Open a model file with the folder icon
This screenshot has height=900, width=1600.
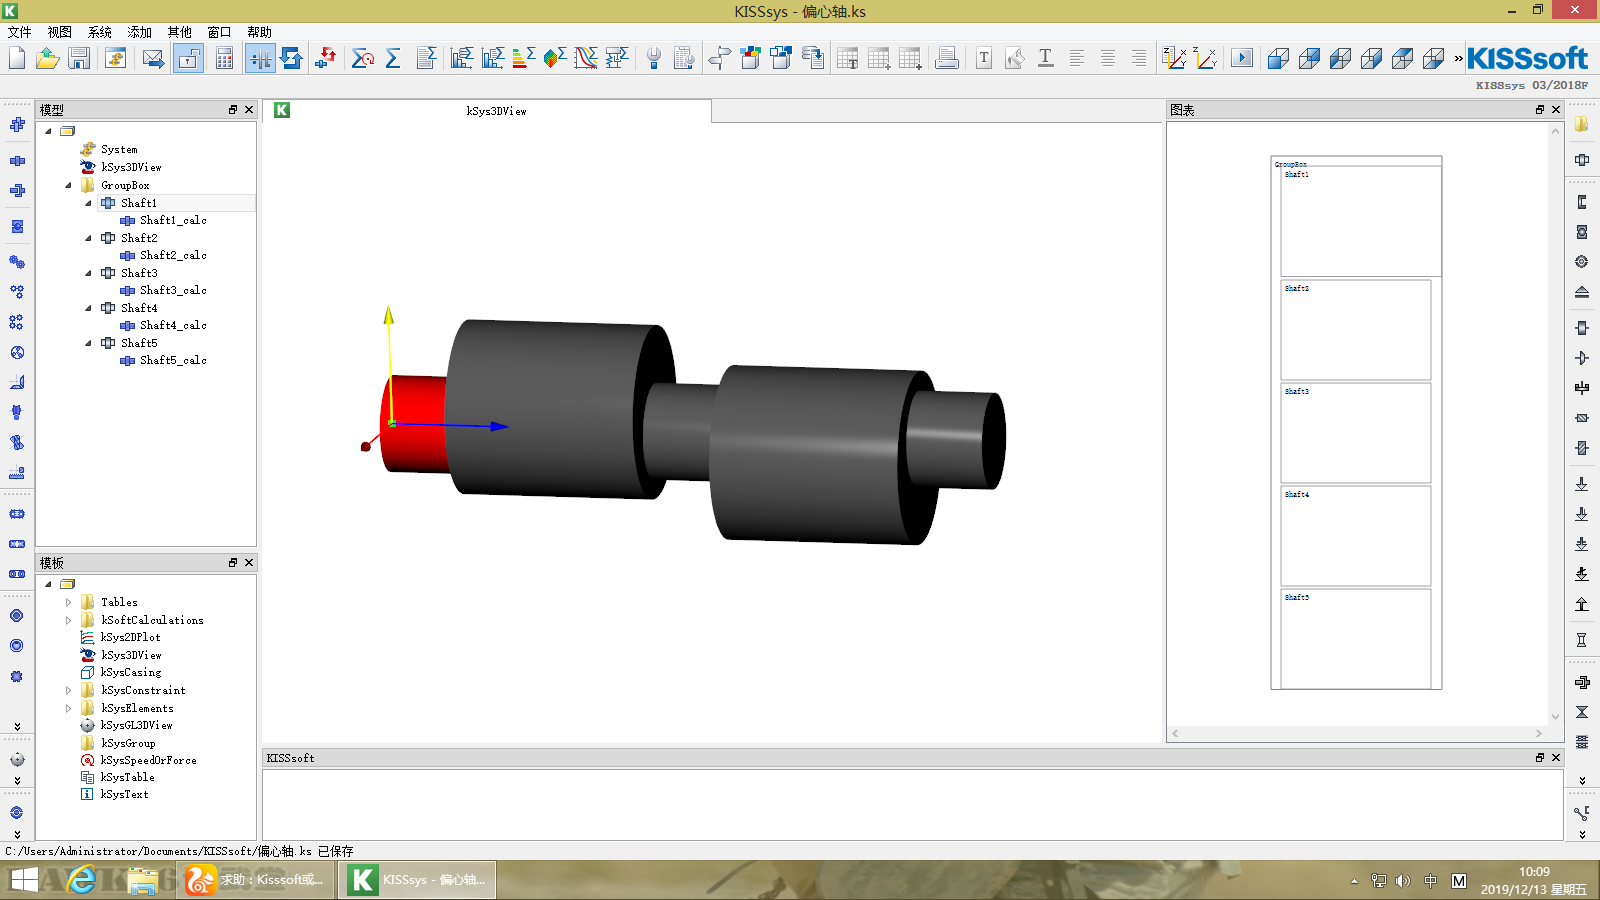pyautogui.click(x=47, y=58)
